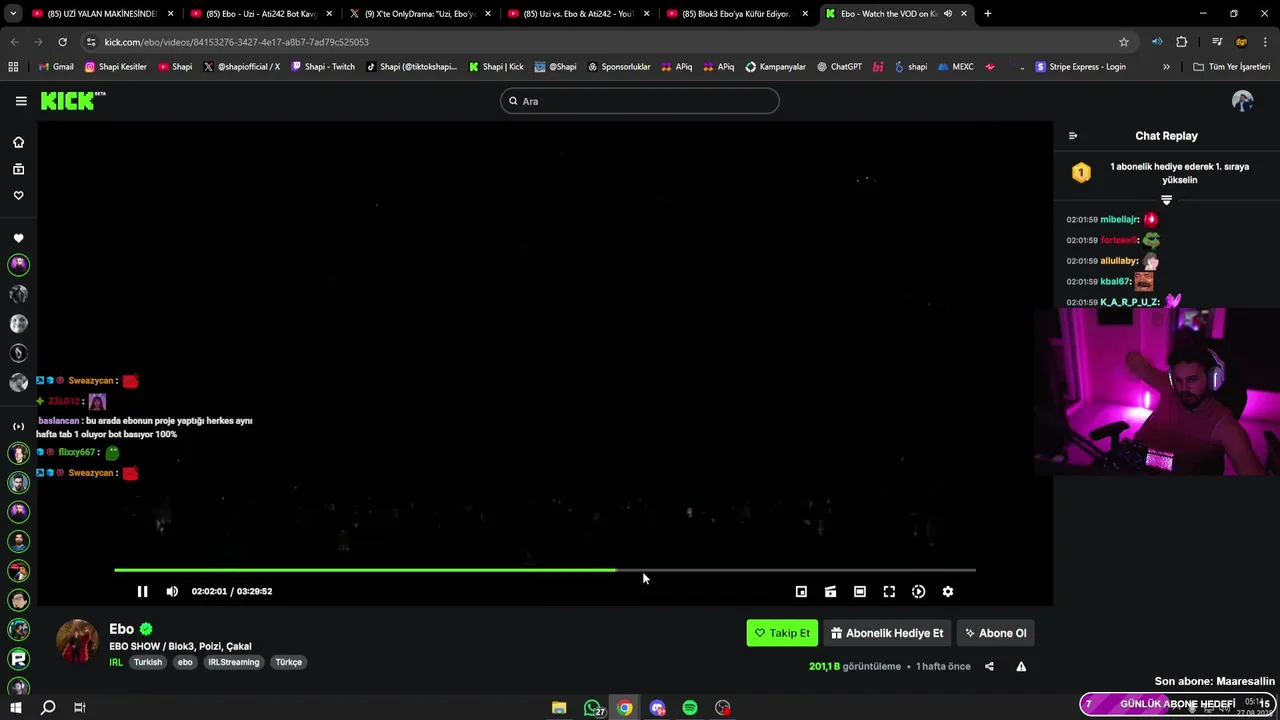Expand the hamburger sidebar menu
This screenshot has height=720, width=1280.
click(x=21, y=101)
